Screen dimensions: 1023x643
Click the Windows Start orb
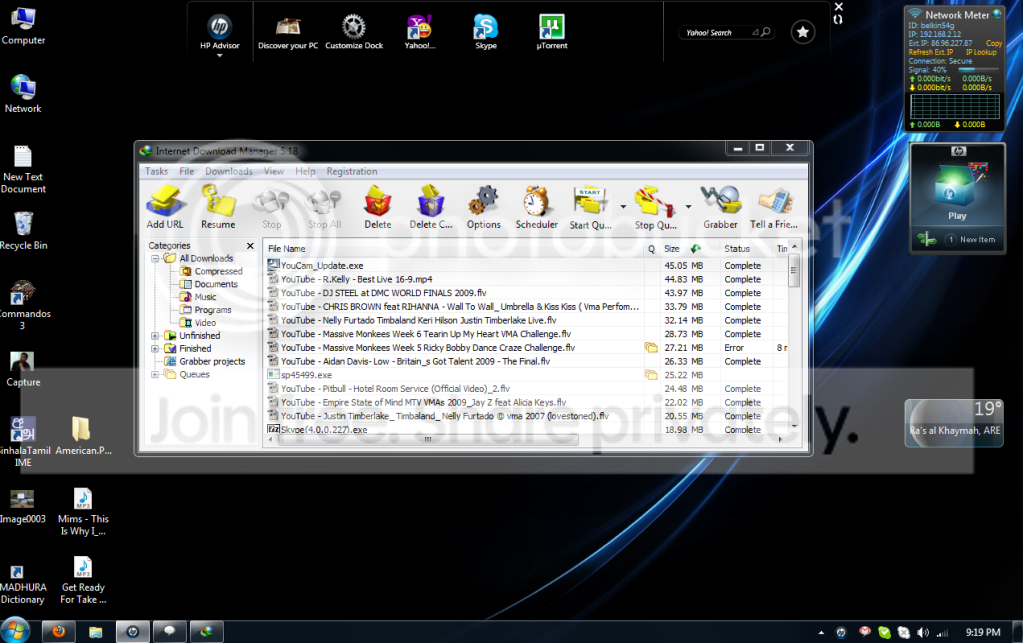[15, 631]
